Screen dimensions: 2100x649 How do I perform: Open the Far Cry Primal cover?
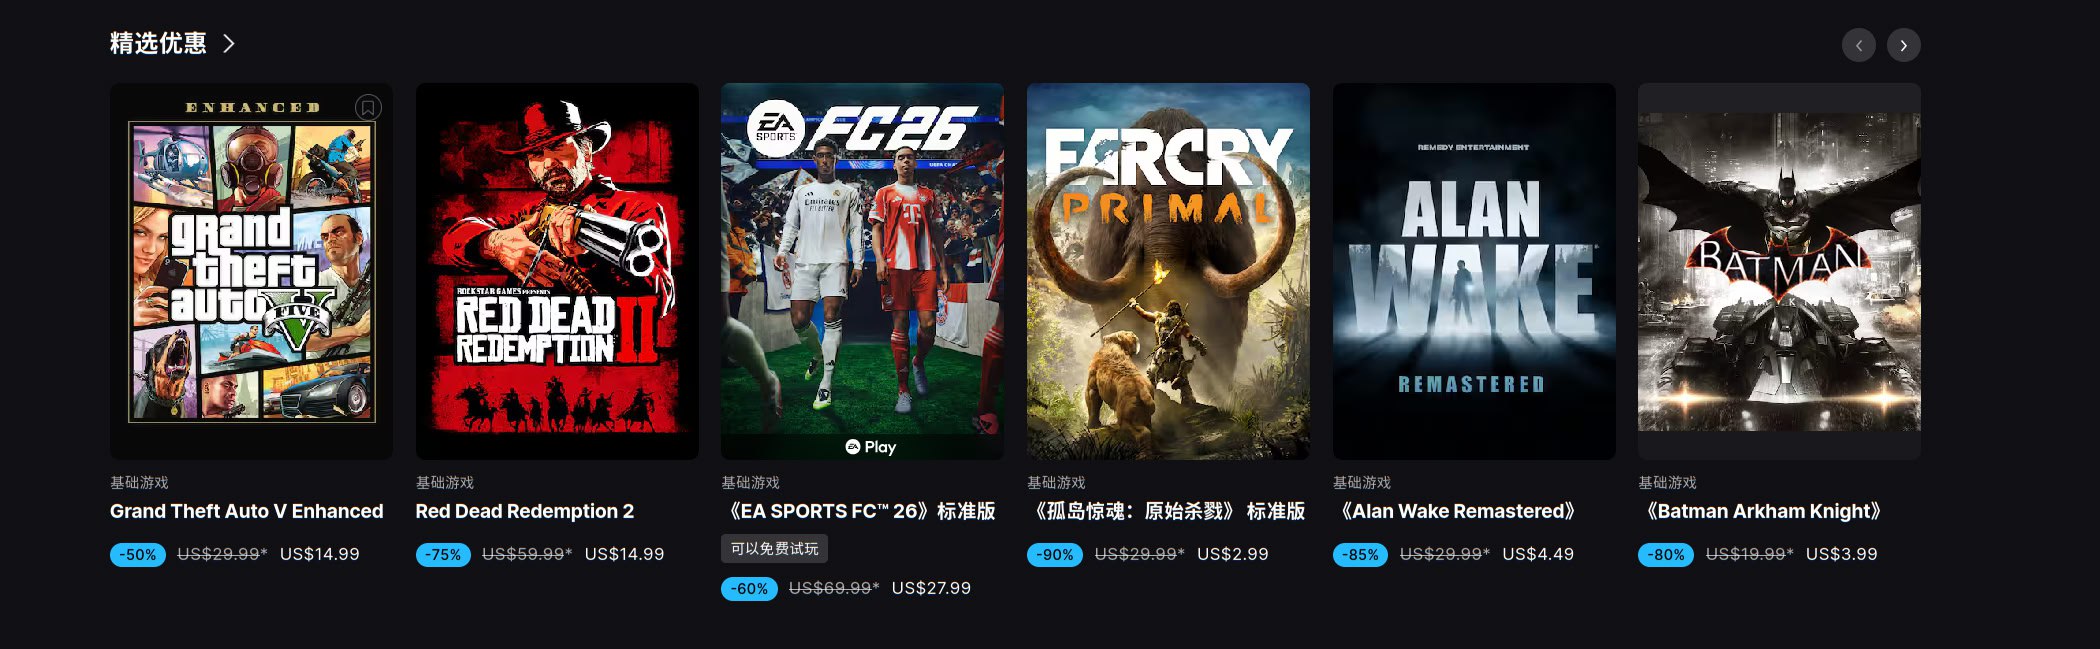tap(1168, 271)
